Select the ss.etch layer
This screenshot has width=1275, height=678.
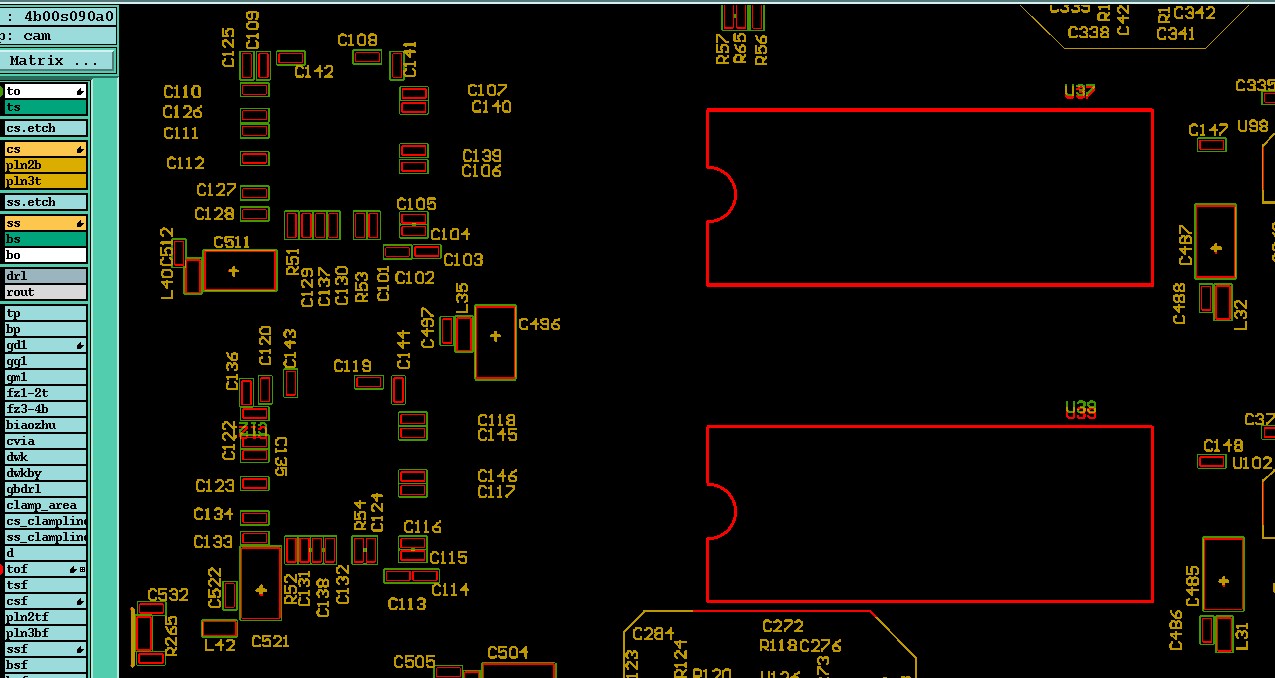click(x=45, y=202)
